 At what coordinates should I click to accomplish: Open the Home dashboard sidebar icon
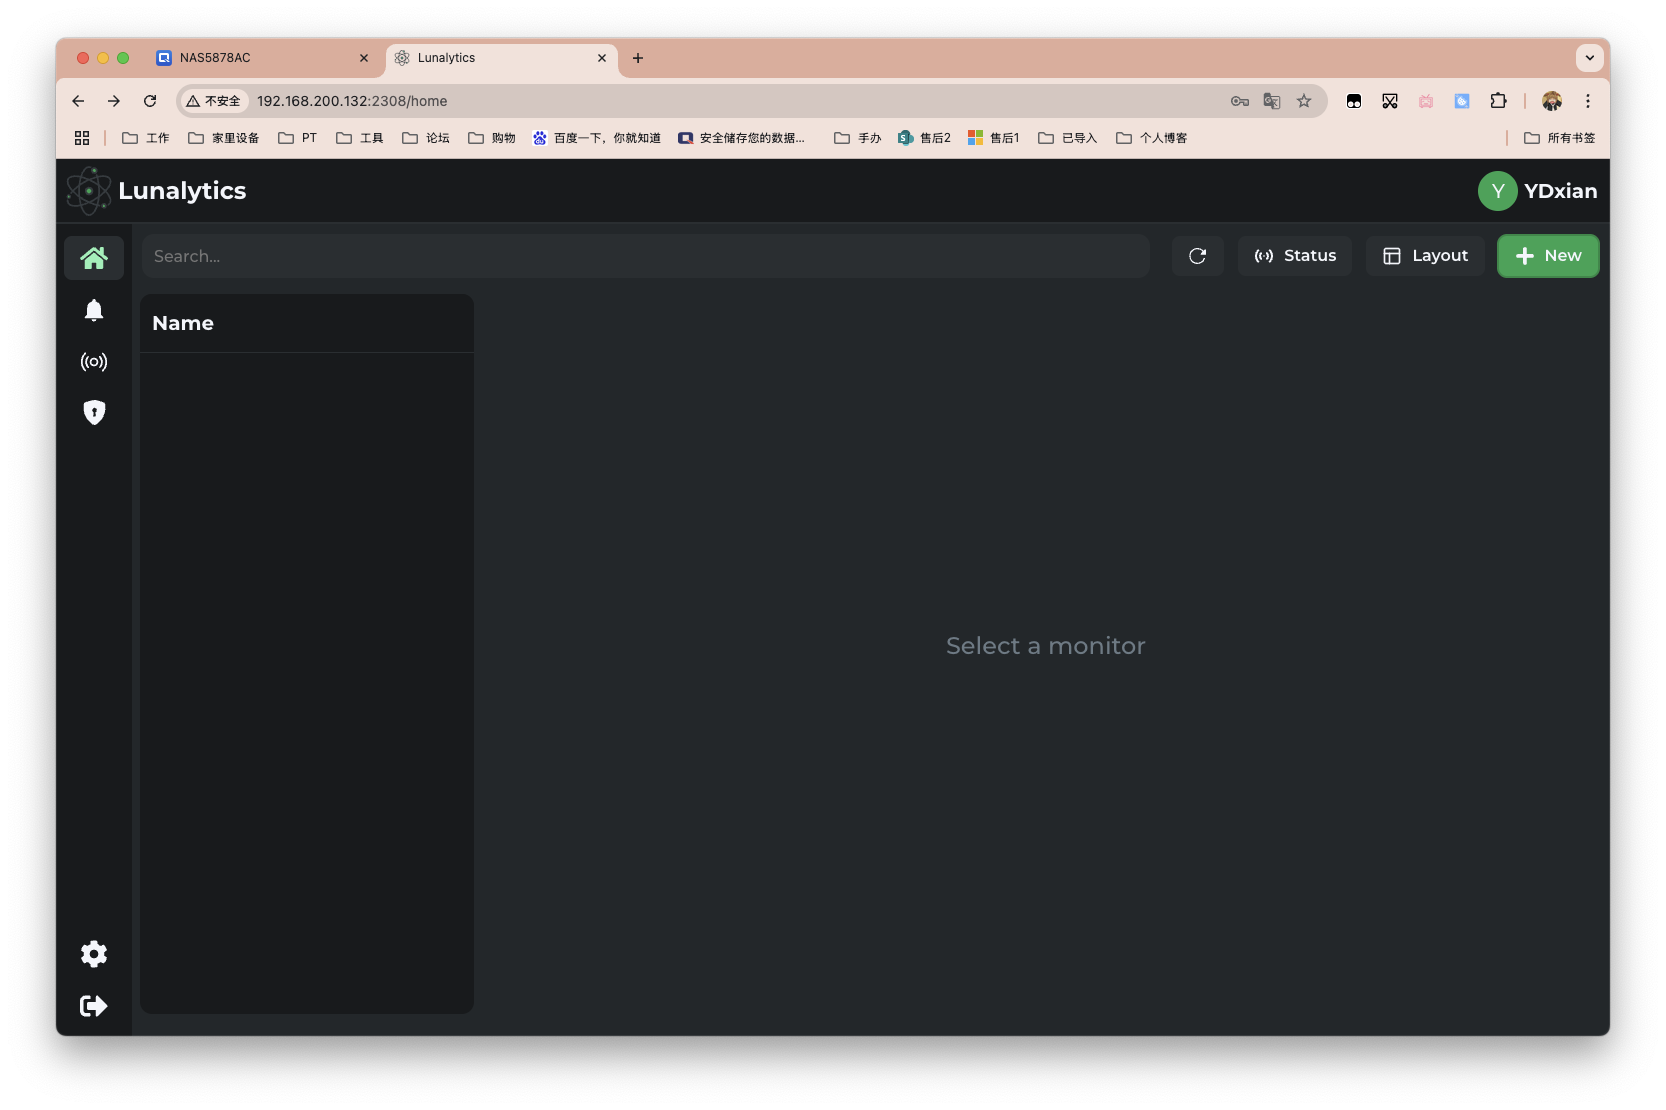(x=94, y=258)
